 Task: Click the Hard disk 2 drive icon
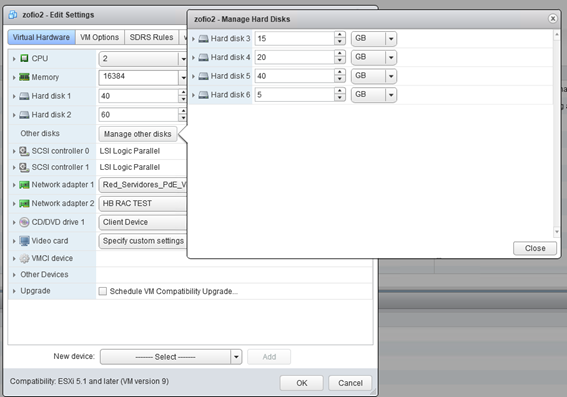[x=24, y=115]
